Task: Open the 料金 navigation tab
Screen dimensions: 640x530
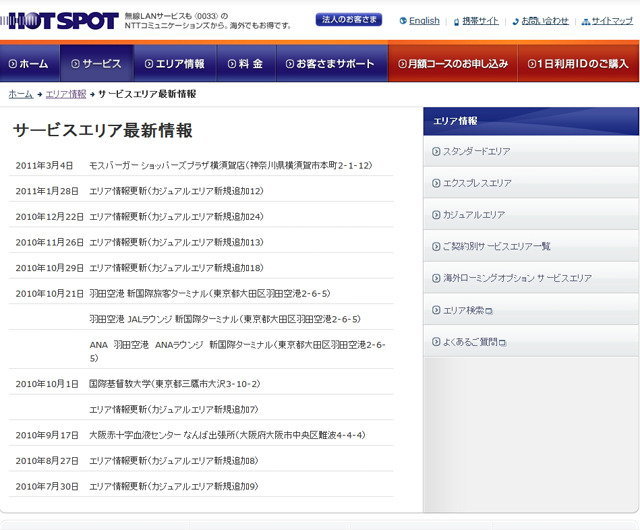Action: [x=247, y=64]
